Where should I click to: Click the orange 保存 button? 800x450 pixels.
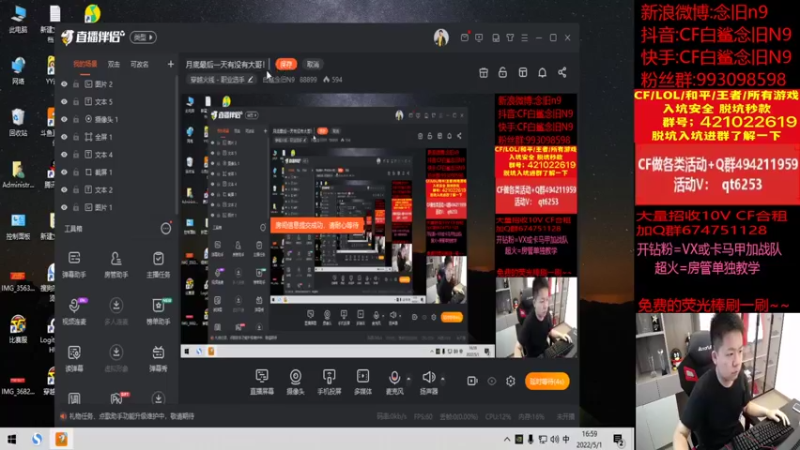click(286, 64)
